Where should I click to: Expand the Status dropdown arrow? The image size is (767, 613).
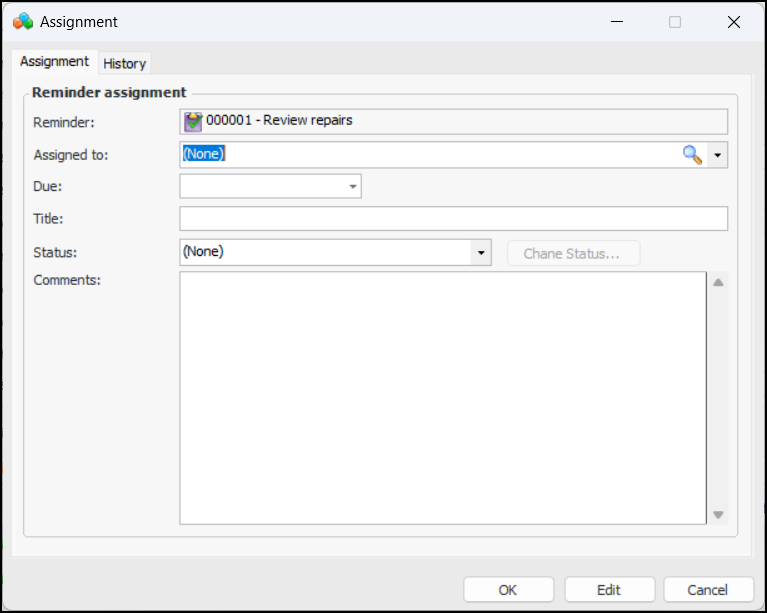[481, 253]
